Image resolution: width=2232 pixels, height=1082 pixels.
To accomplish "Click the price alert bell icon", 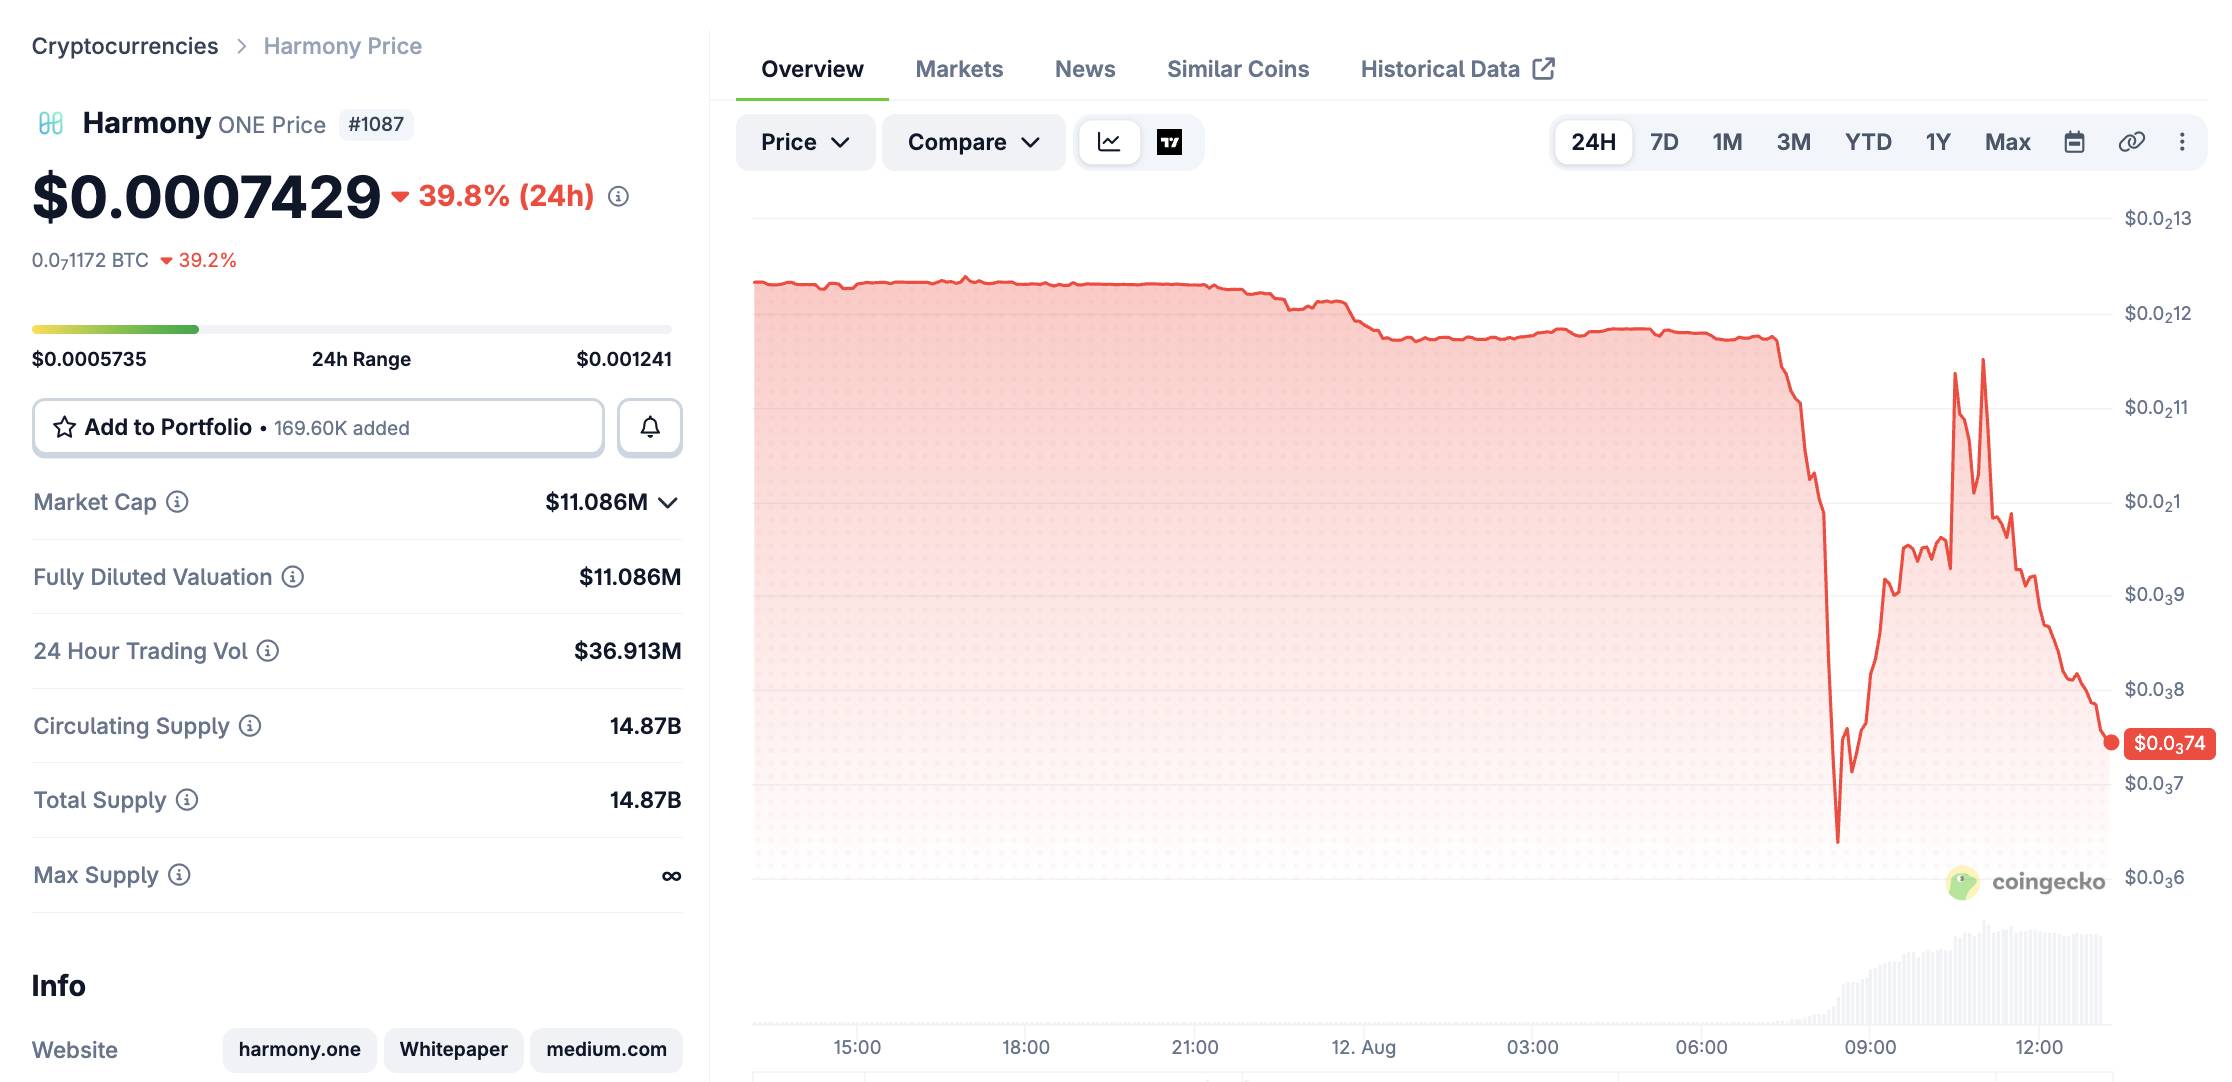I will pyautogui.click(x=650, y=427).
